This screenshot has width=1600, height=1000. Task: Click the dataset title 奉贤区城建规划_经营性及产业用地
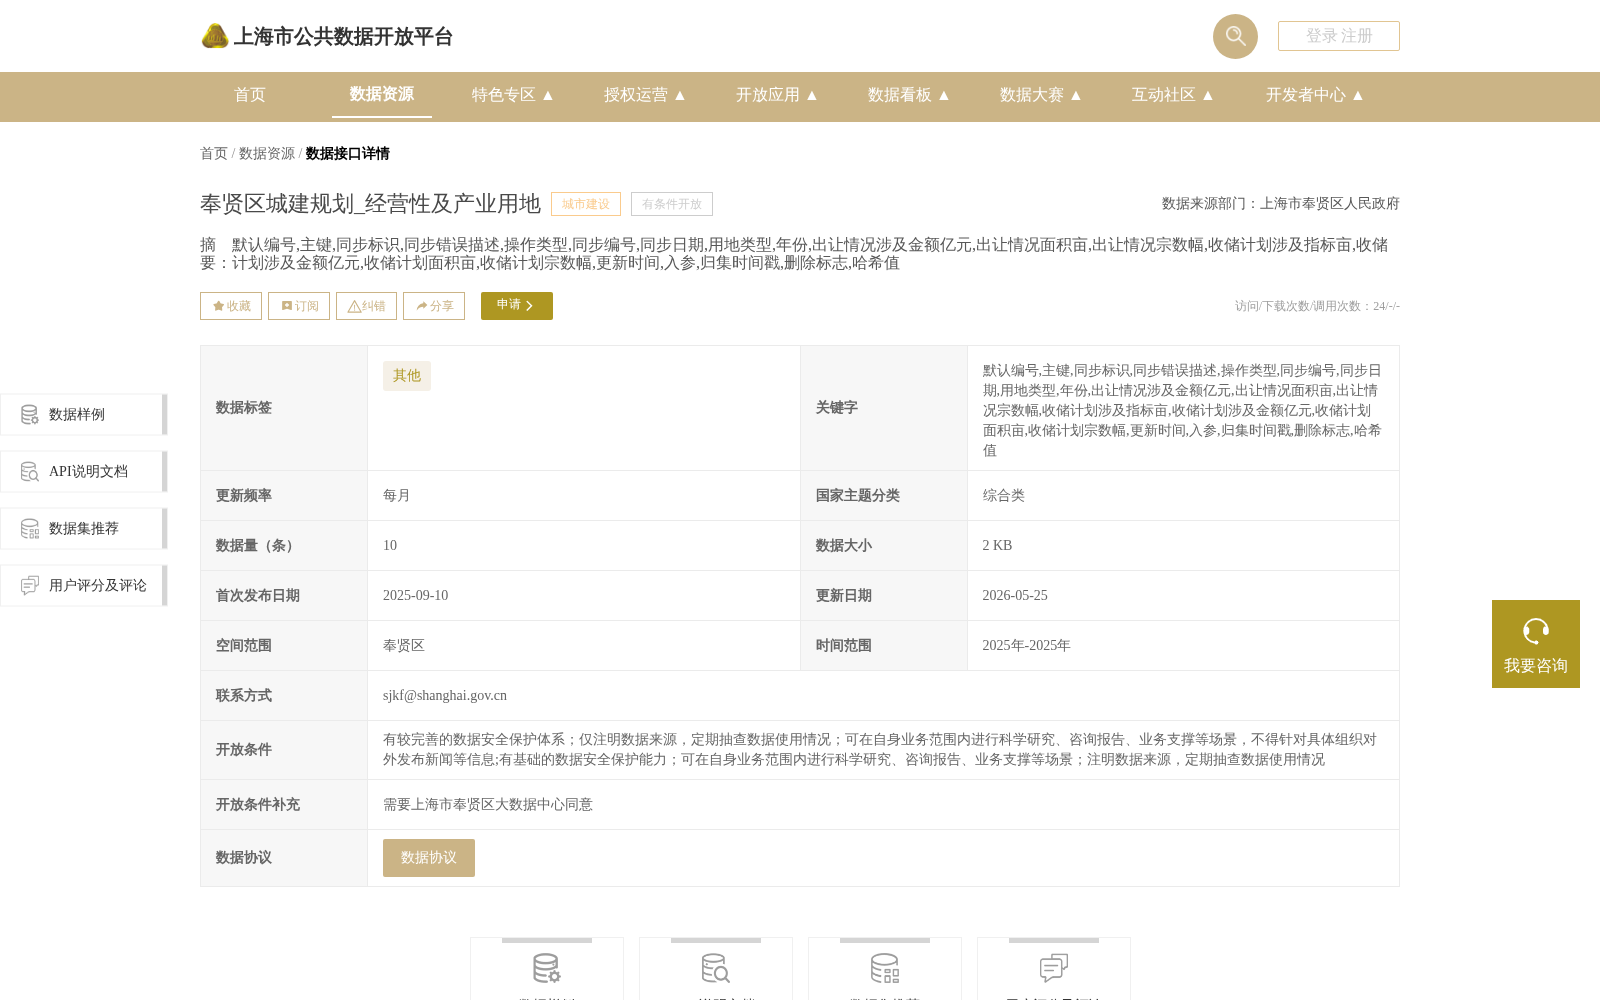[370, 204]
